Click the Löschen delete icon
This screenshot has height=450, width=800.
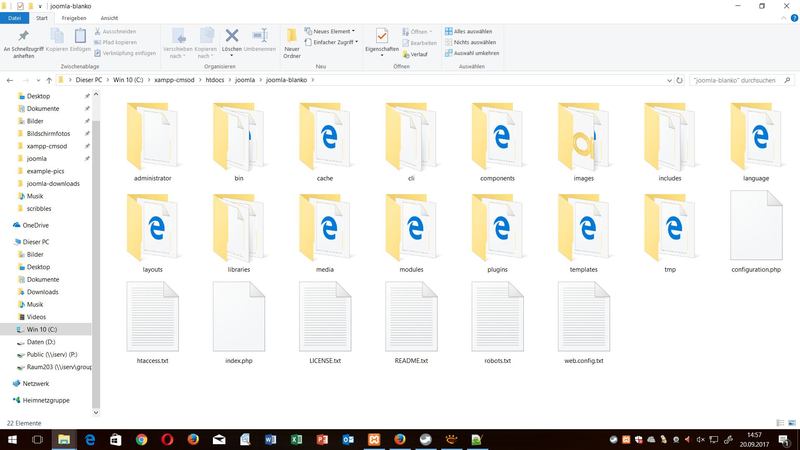pos(232,40)
